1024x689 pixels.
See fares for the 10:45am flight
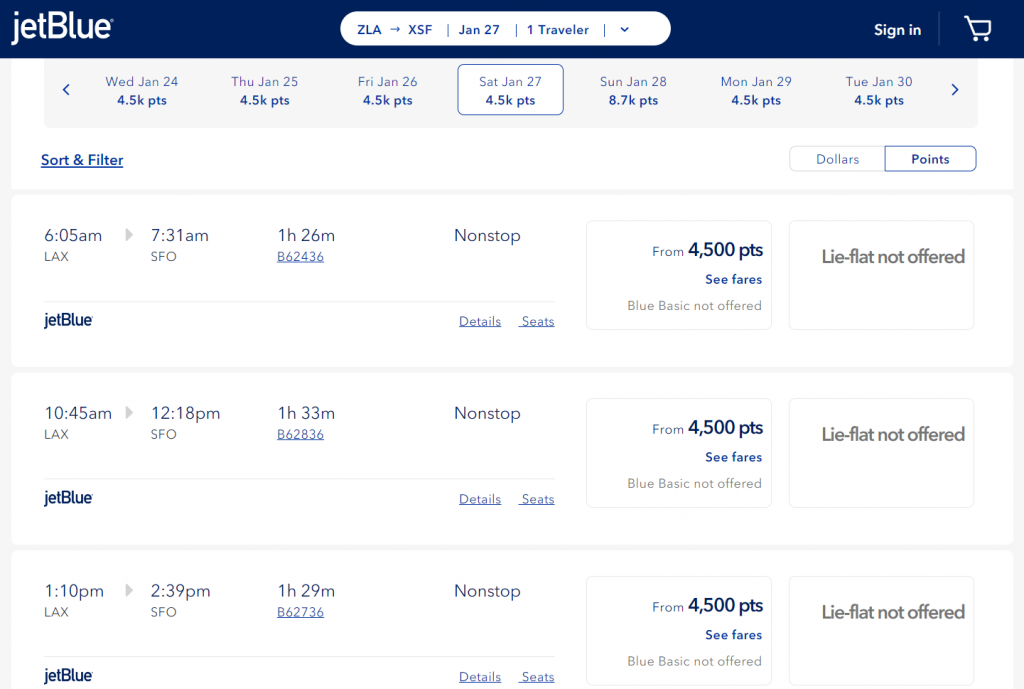pyautogui.click(x=733, y=457)
